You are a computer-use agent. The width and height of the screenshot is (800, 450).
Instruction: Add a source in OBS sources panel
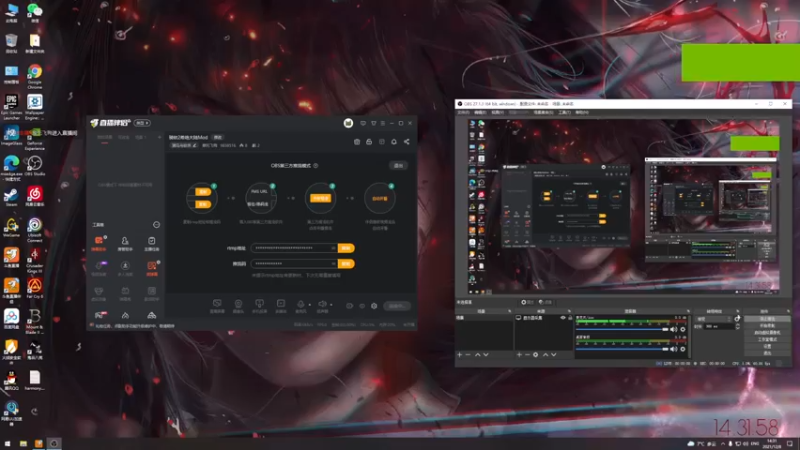pos(519,355)
